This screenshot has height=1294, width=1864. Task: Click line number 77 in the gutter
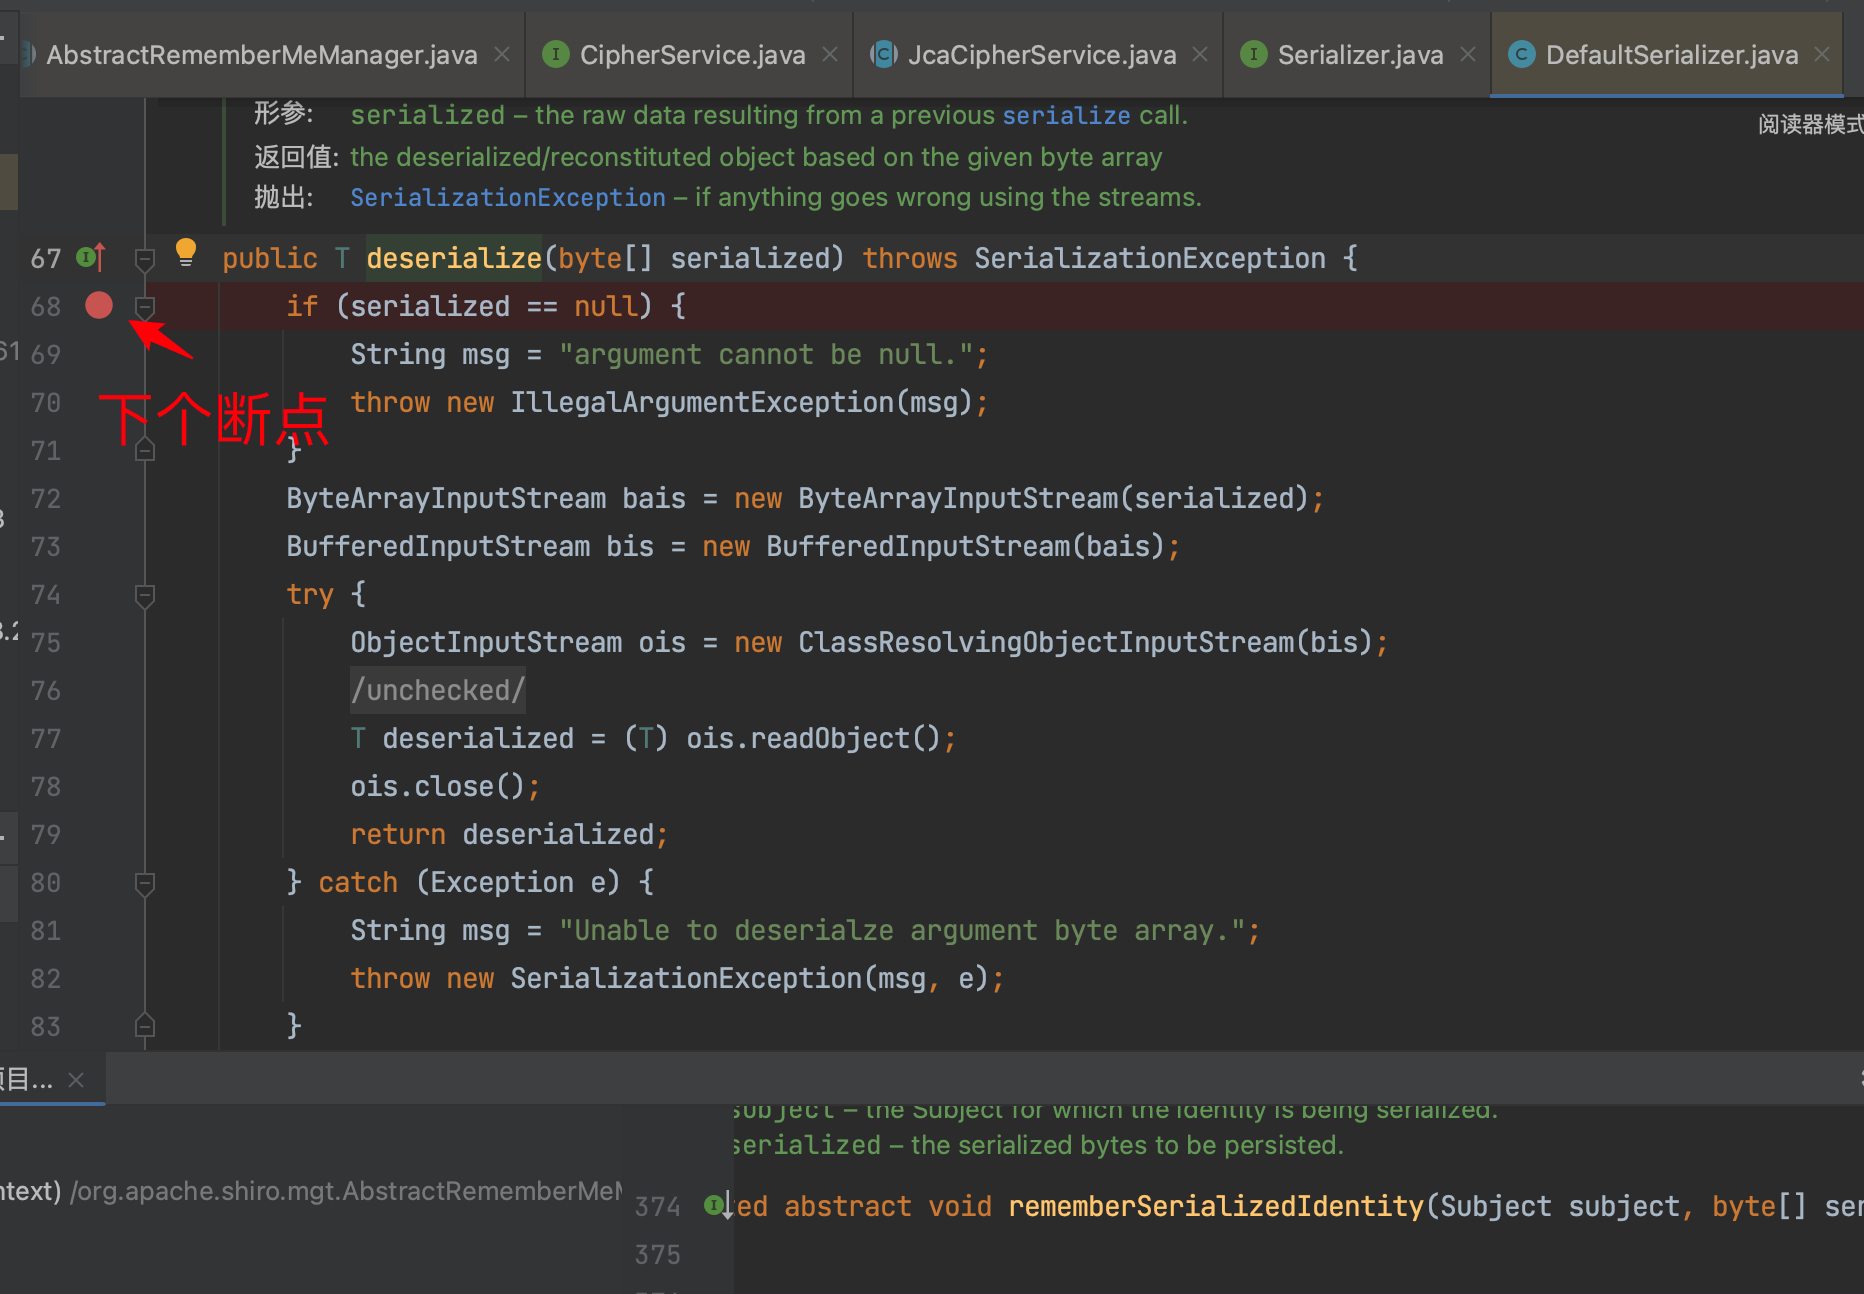46,738
